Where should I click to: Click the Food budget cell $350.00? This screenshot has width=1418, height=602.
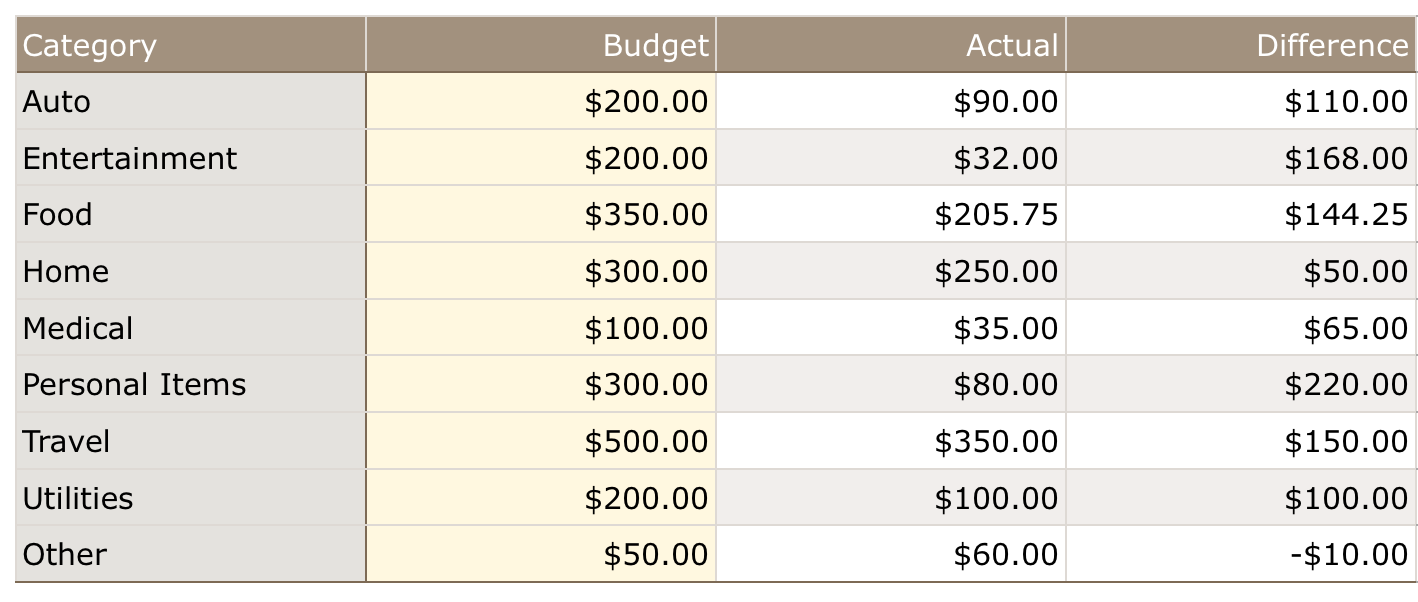tap(541, 214)
